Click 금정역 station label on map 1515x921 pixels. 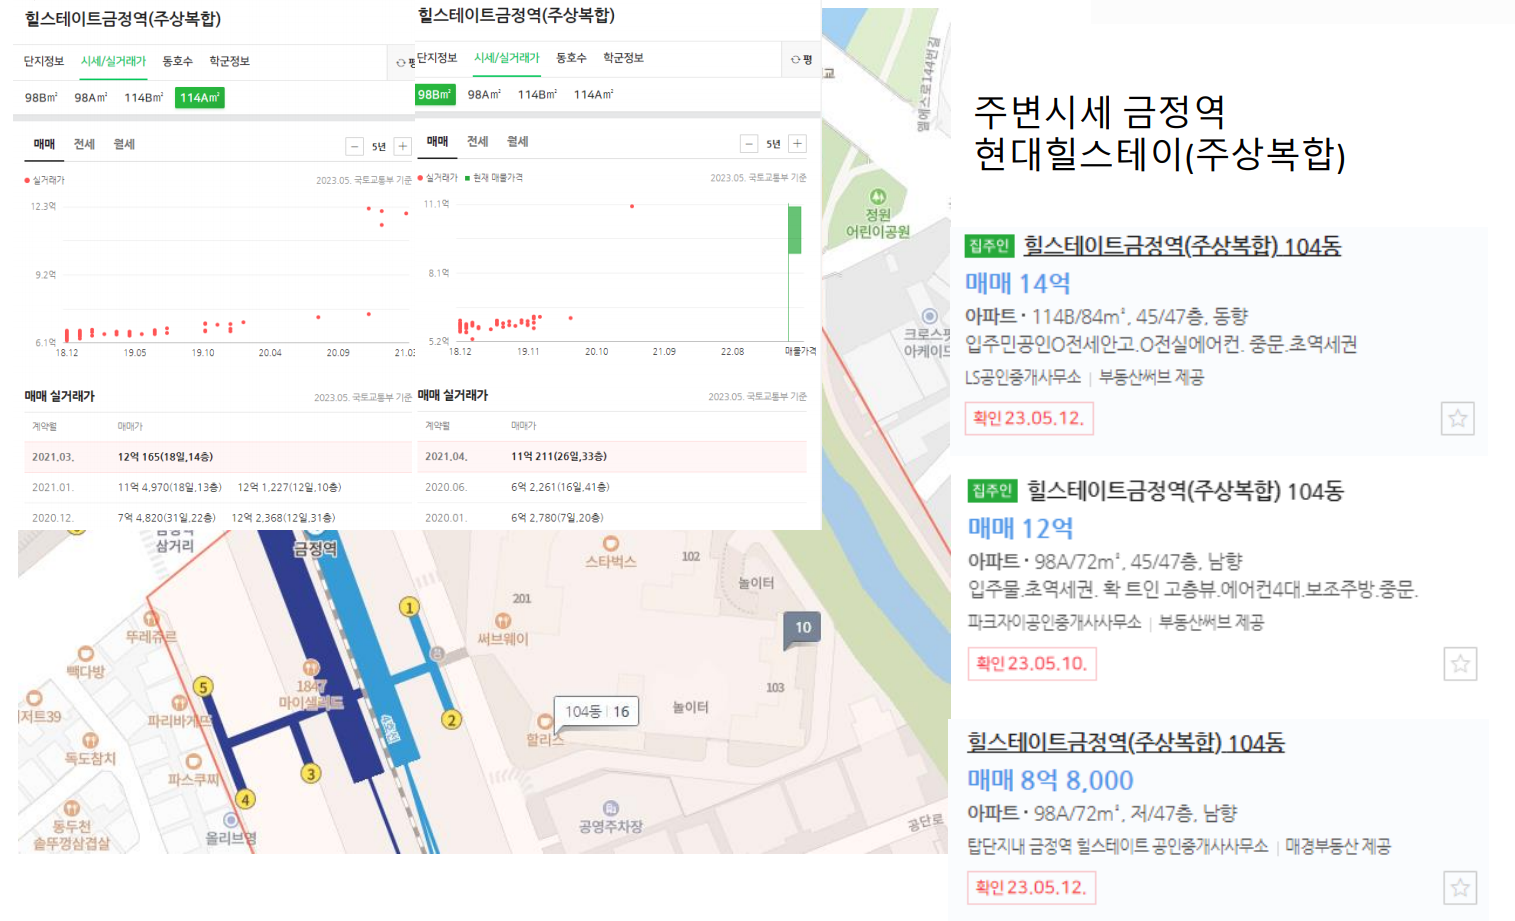[315, 549]
